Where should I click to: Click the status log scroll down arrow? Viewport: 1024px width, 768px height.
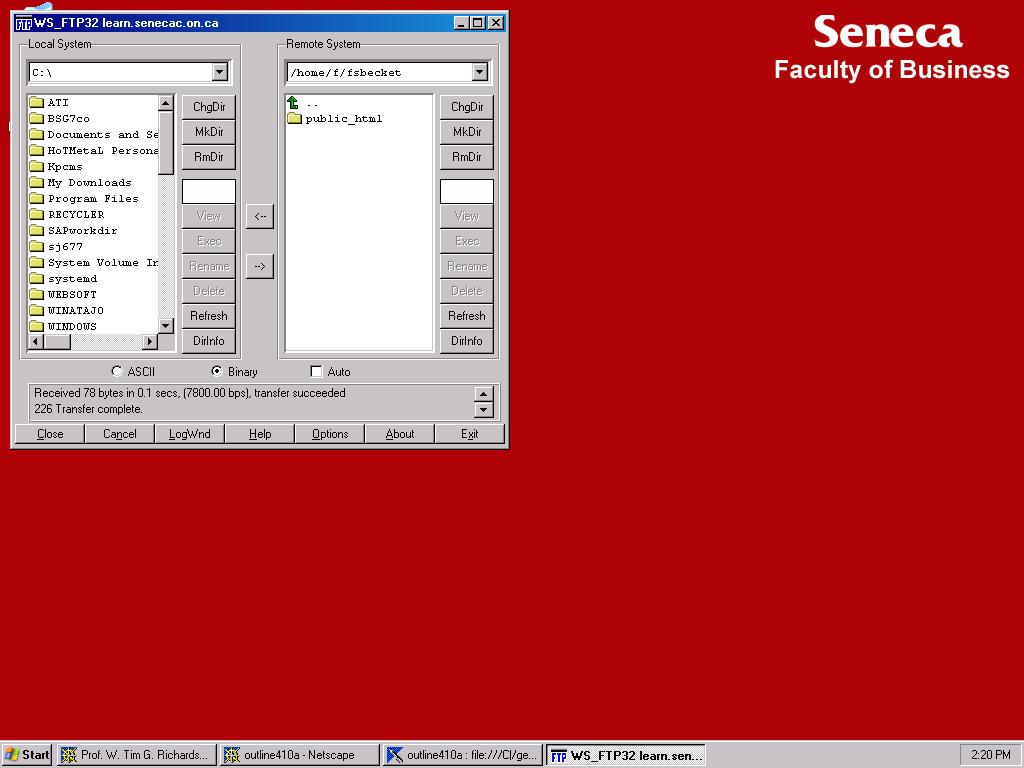483,410
